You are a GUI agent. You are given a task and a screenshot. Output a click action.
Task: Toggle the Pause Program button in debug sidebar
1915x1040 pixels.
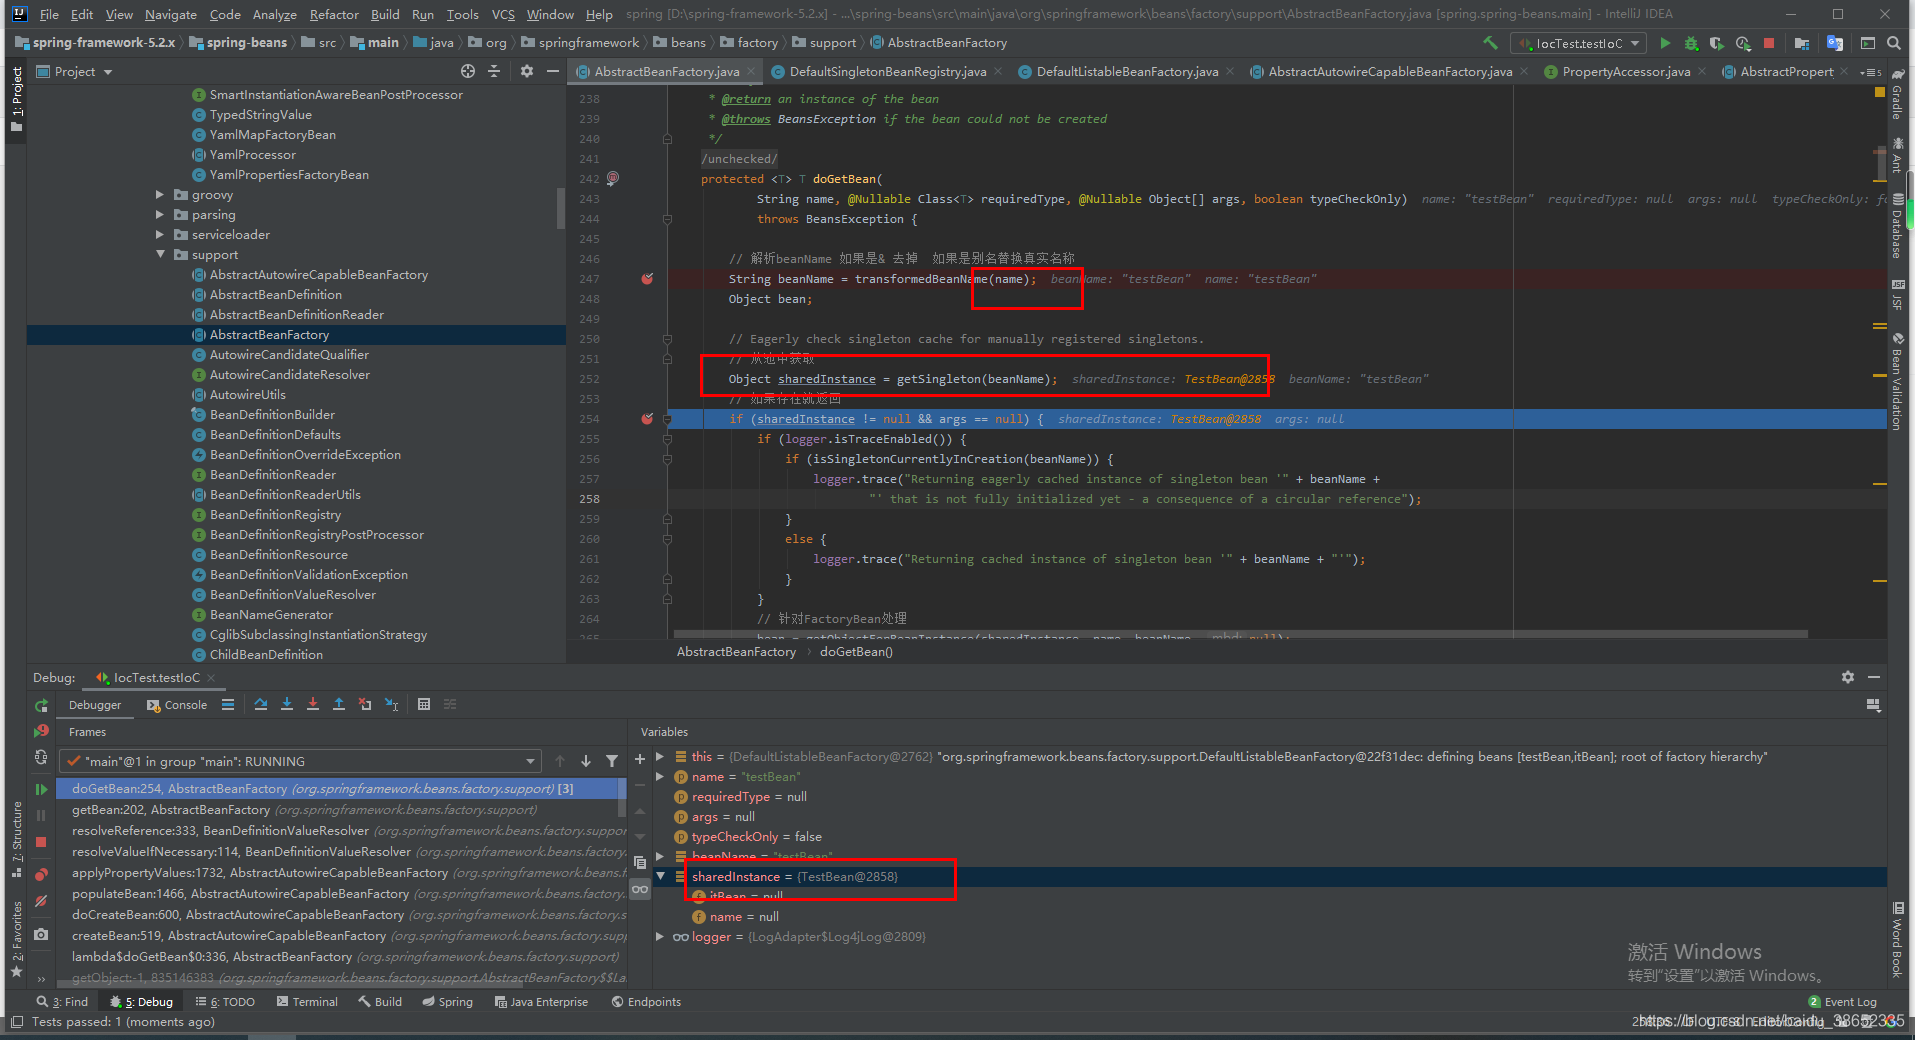tap(41, 815)
